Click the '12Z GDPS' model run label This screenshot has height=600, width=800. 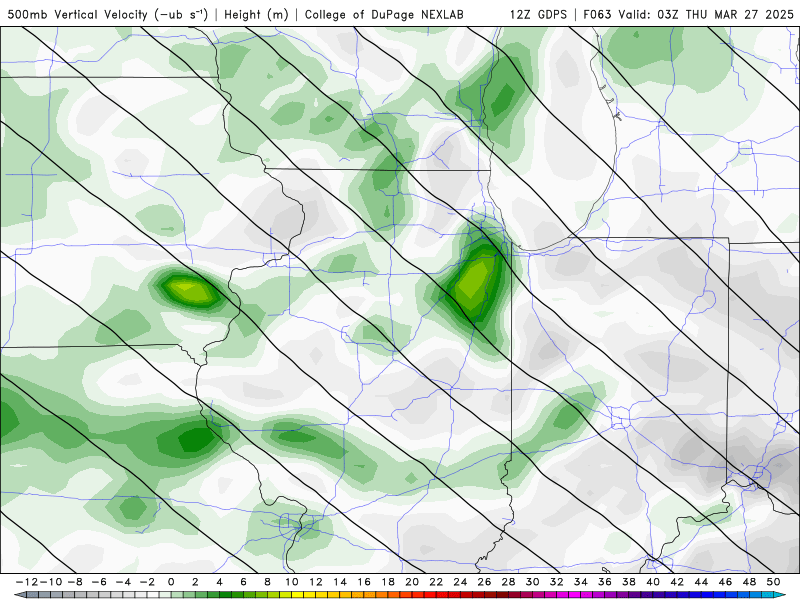point(538,14)
